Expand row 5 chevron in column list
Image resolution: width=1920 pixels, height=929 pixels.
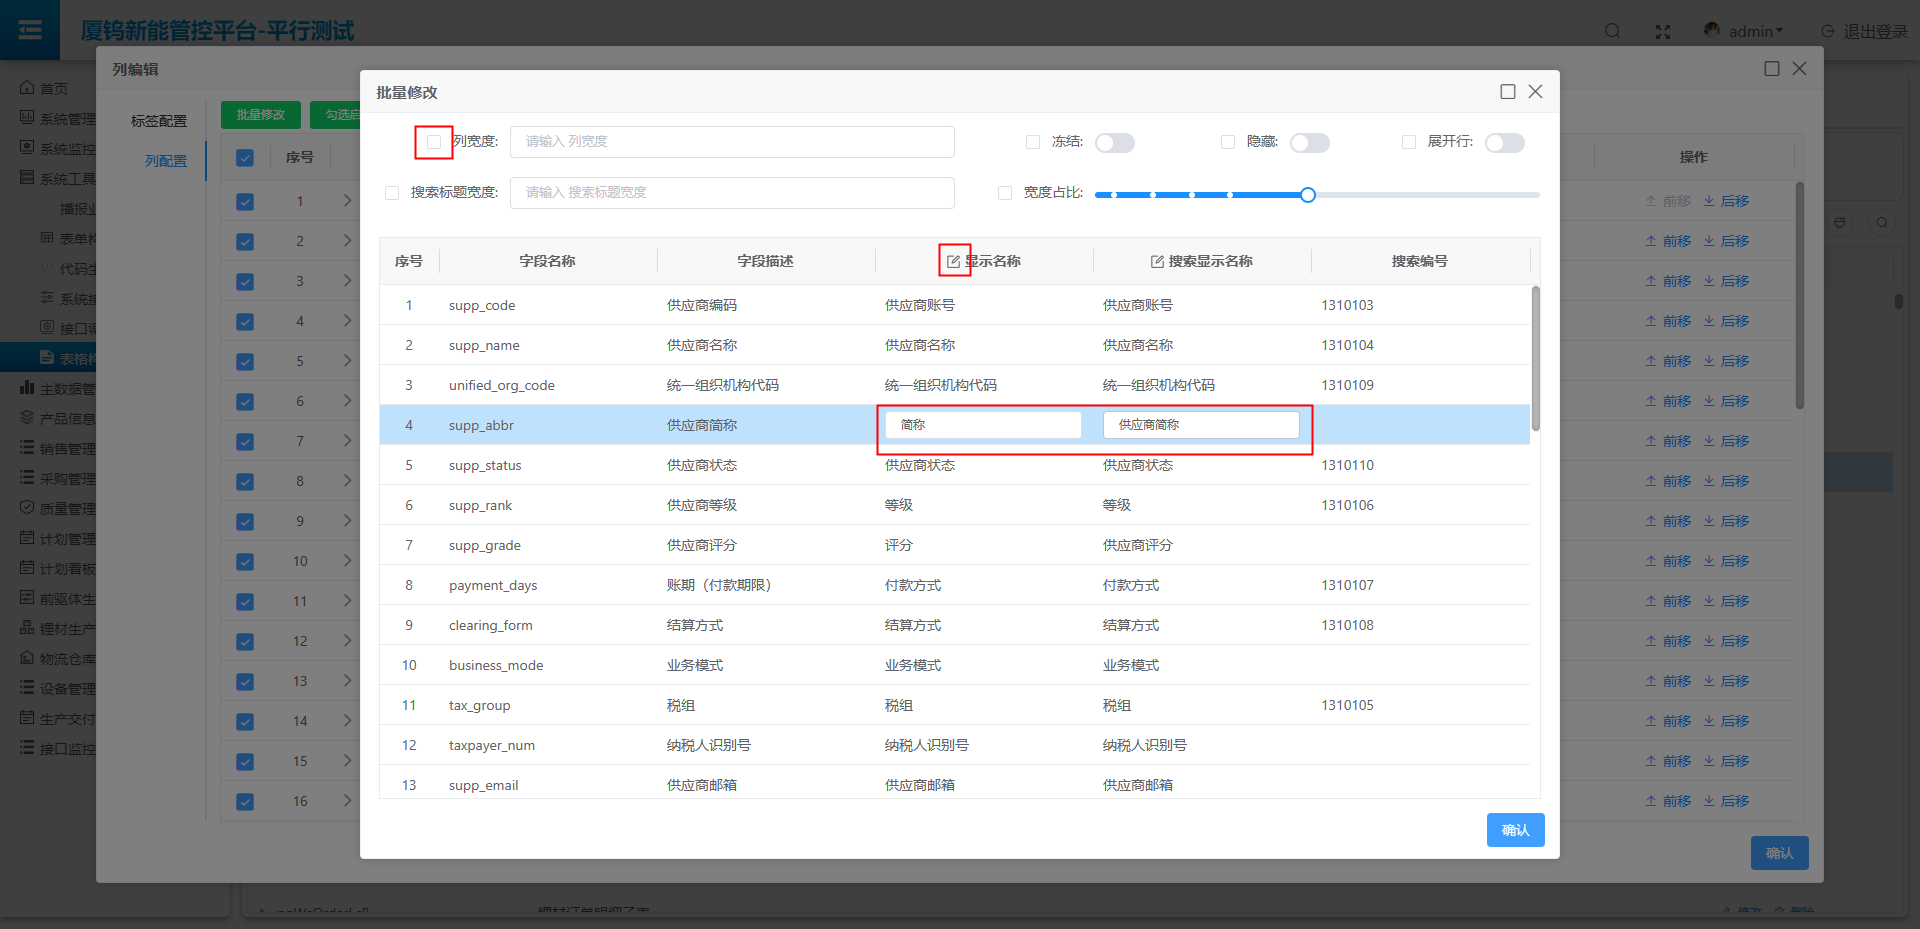point(347,361)
